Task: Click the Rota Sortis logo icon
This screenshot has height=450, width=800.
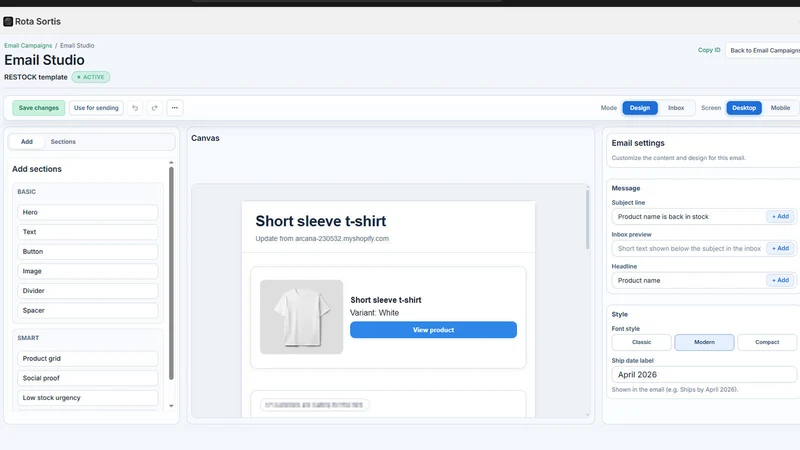Action: pyautogui.click(x=8, y=21)
